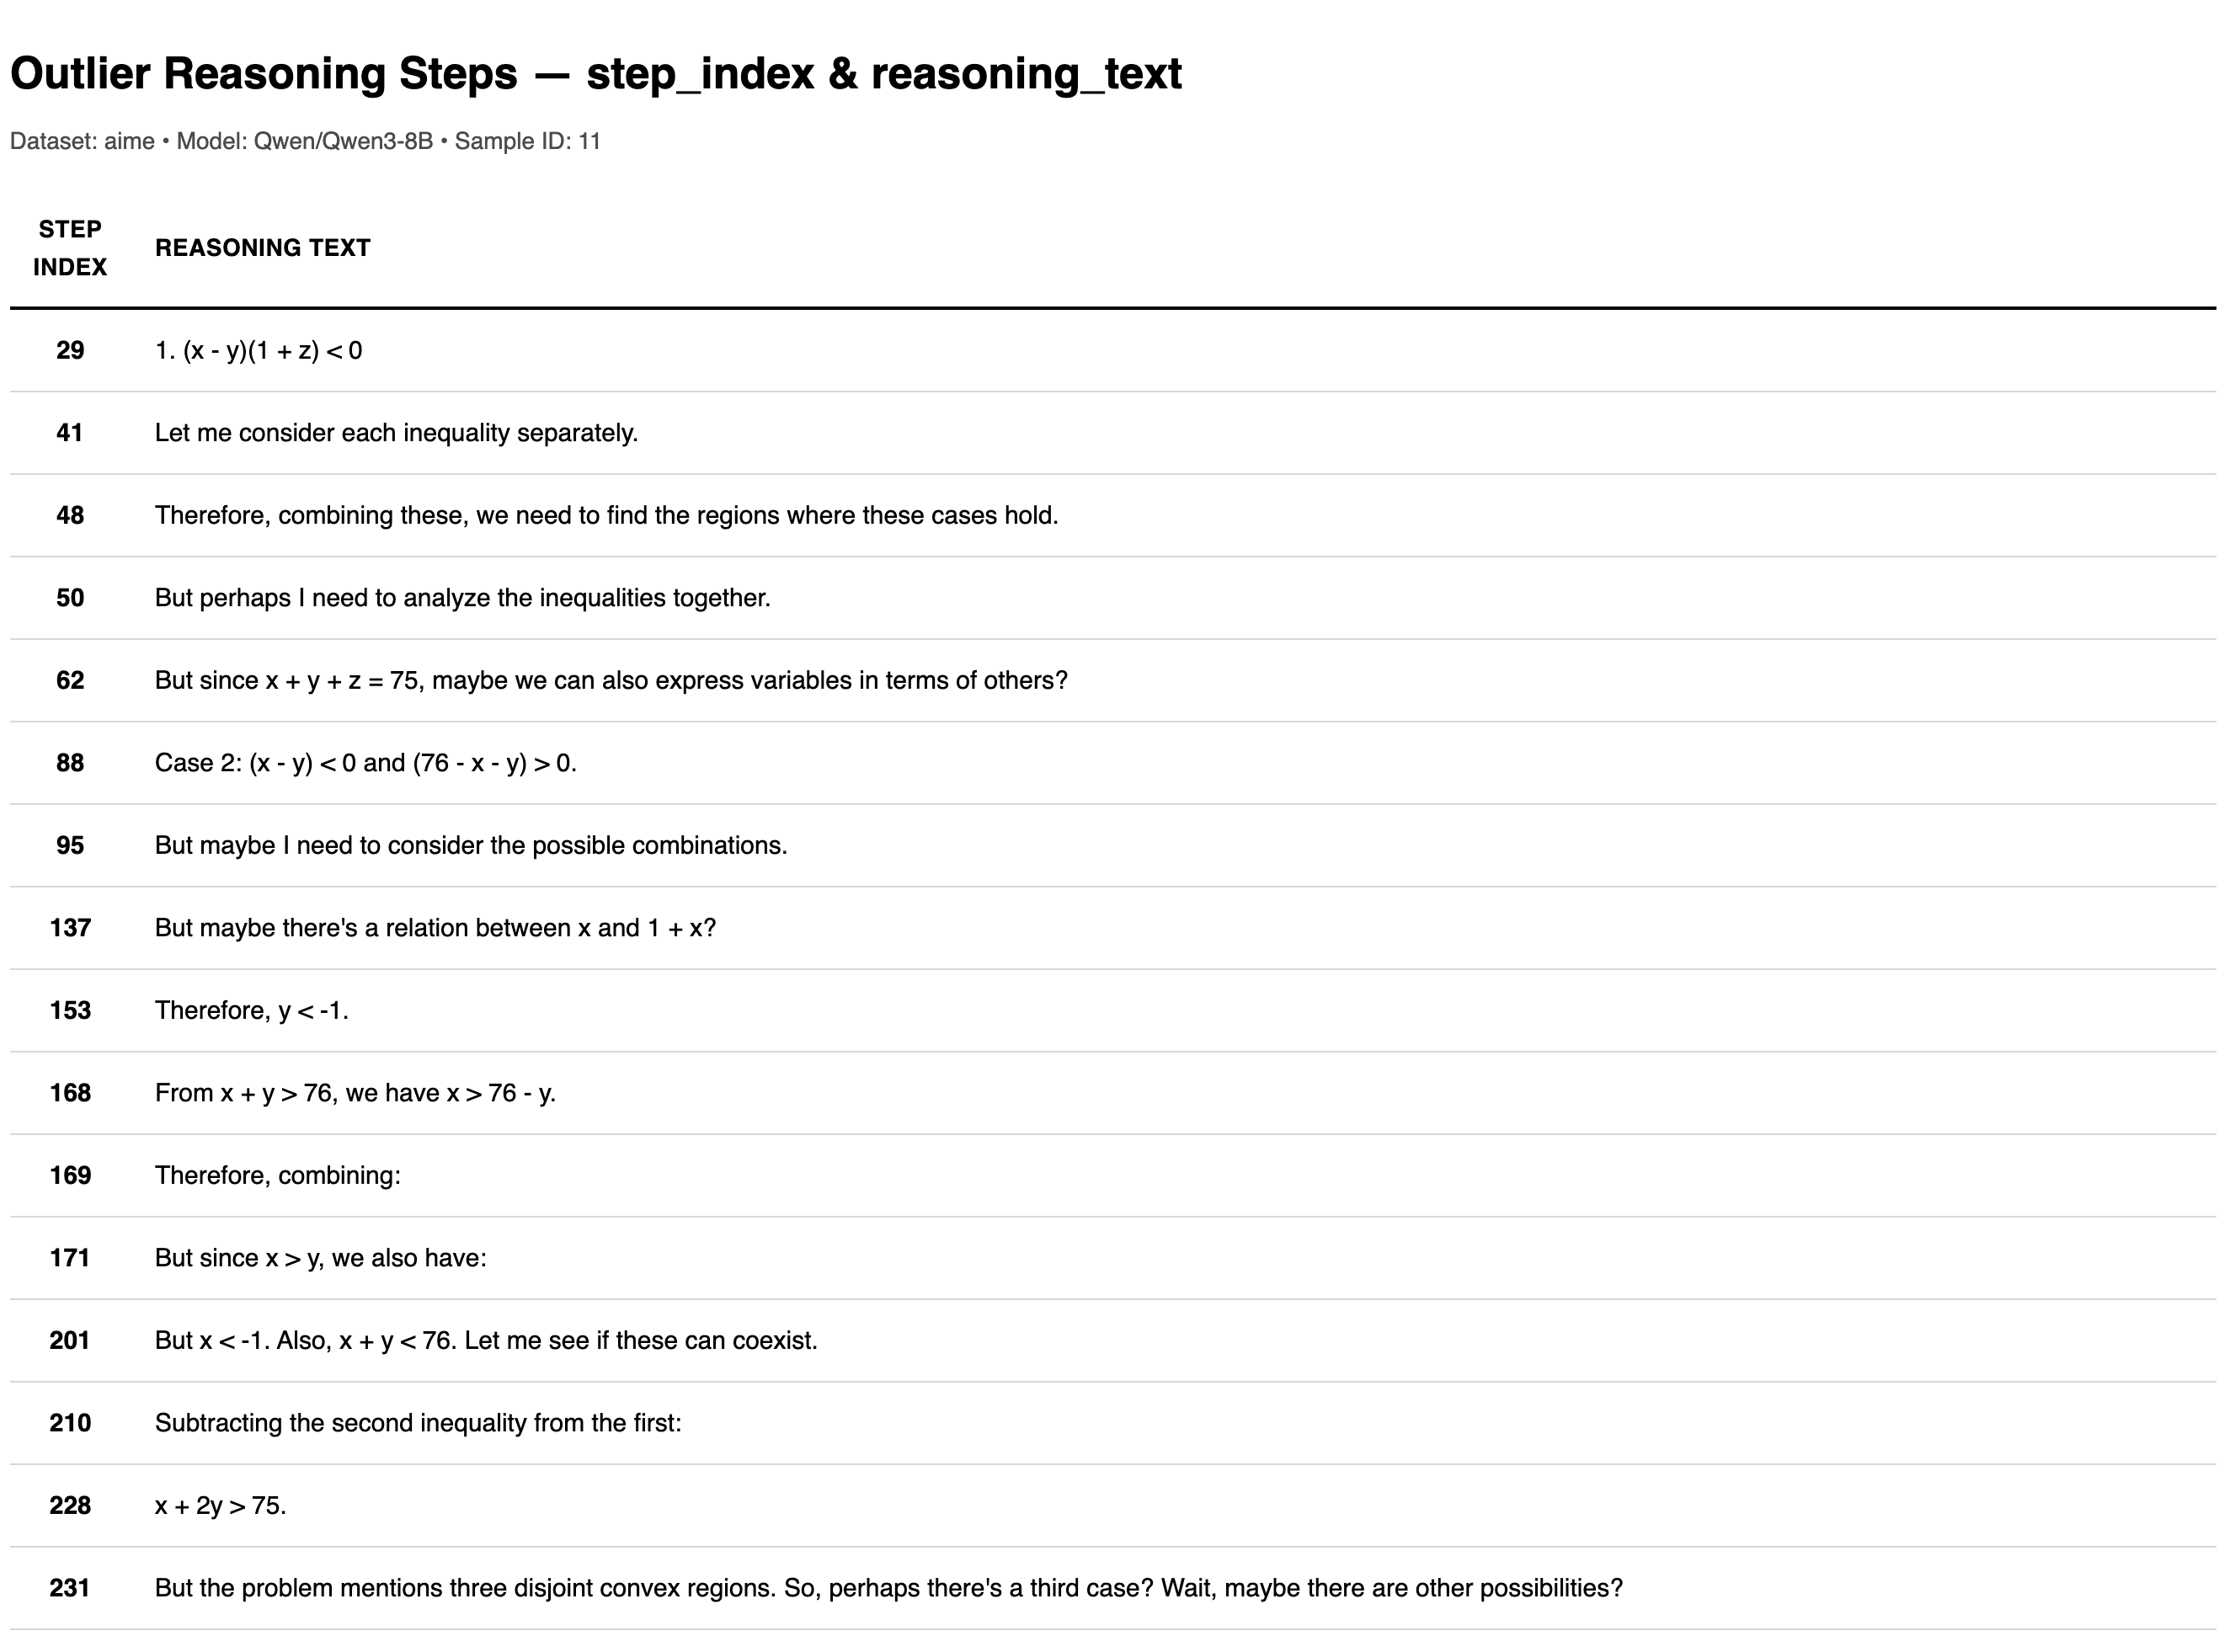
Task: Click step index 95
Action: [x=70, y=845]
